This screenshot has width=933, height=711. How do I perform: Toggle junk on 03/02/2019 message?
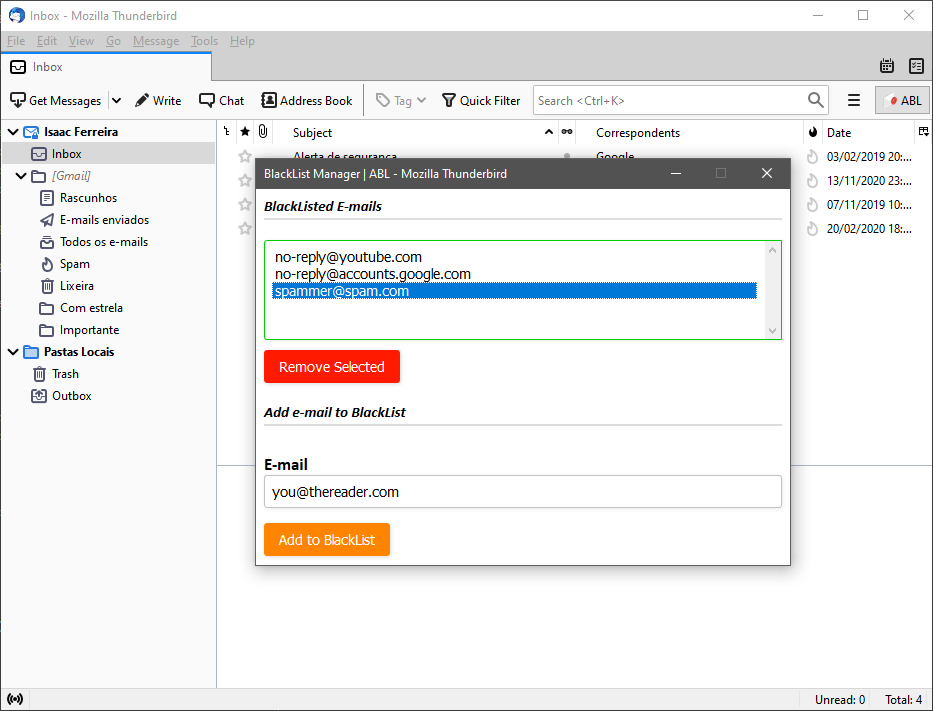coord(812,156)
